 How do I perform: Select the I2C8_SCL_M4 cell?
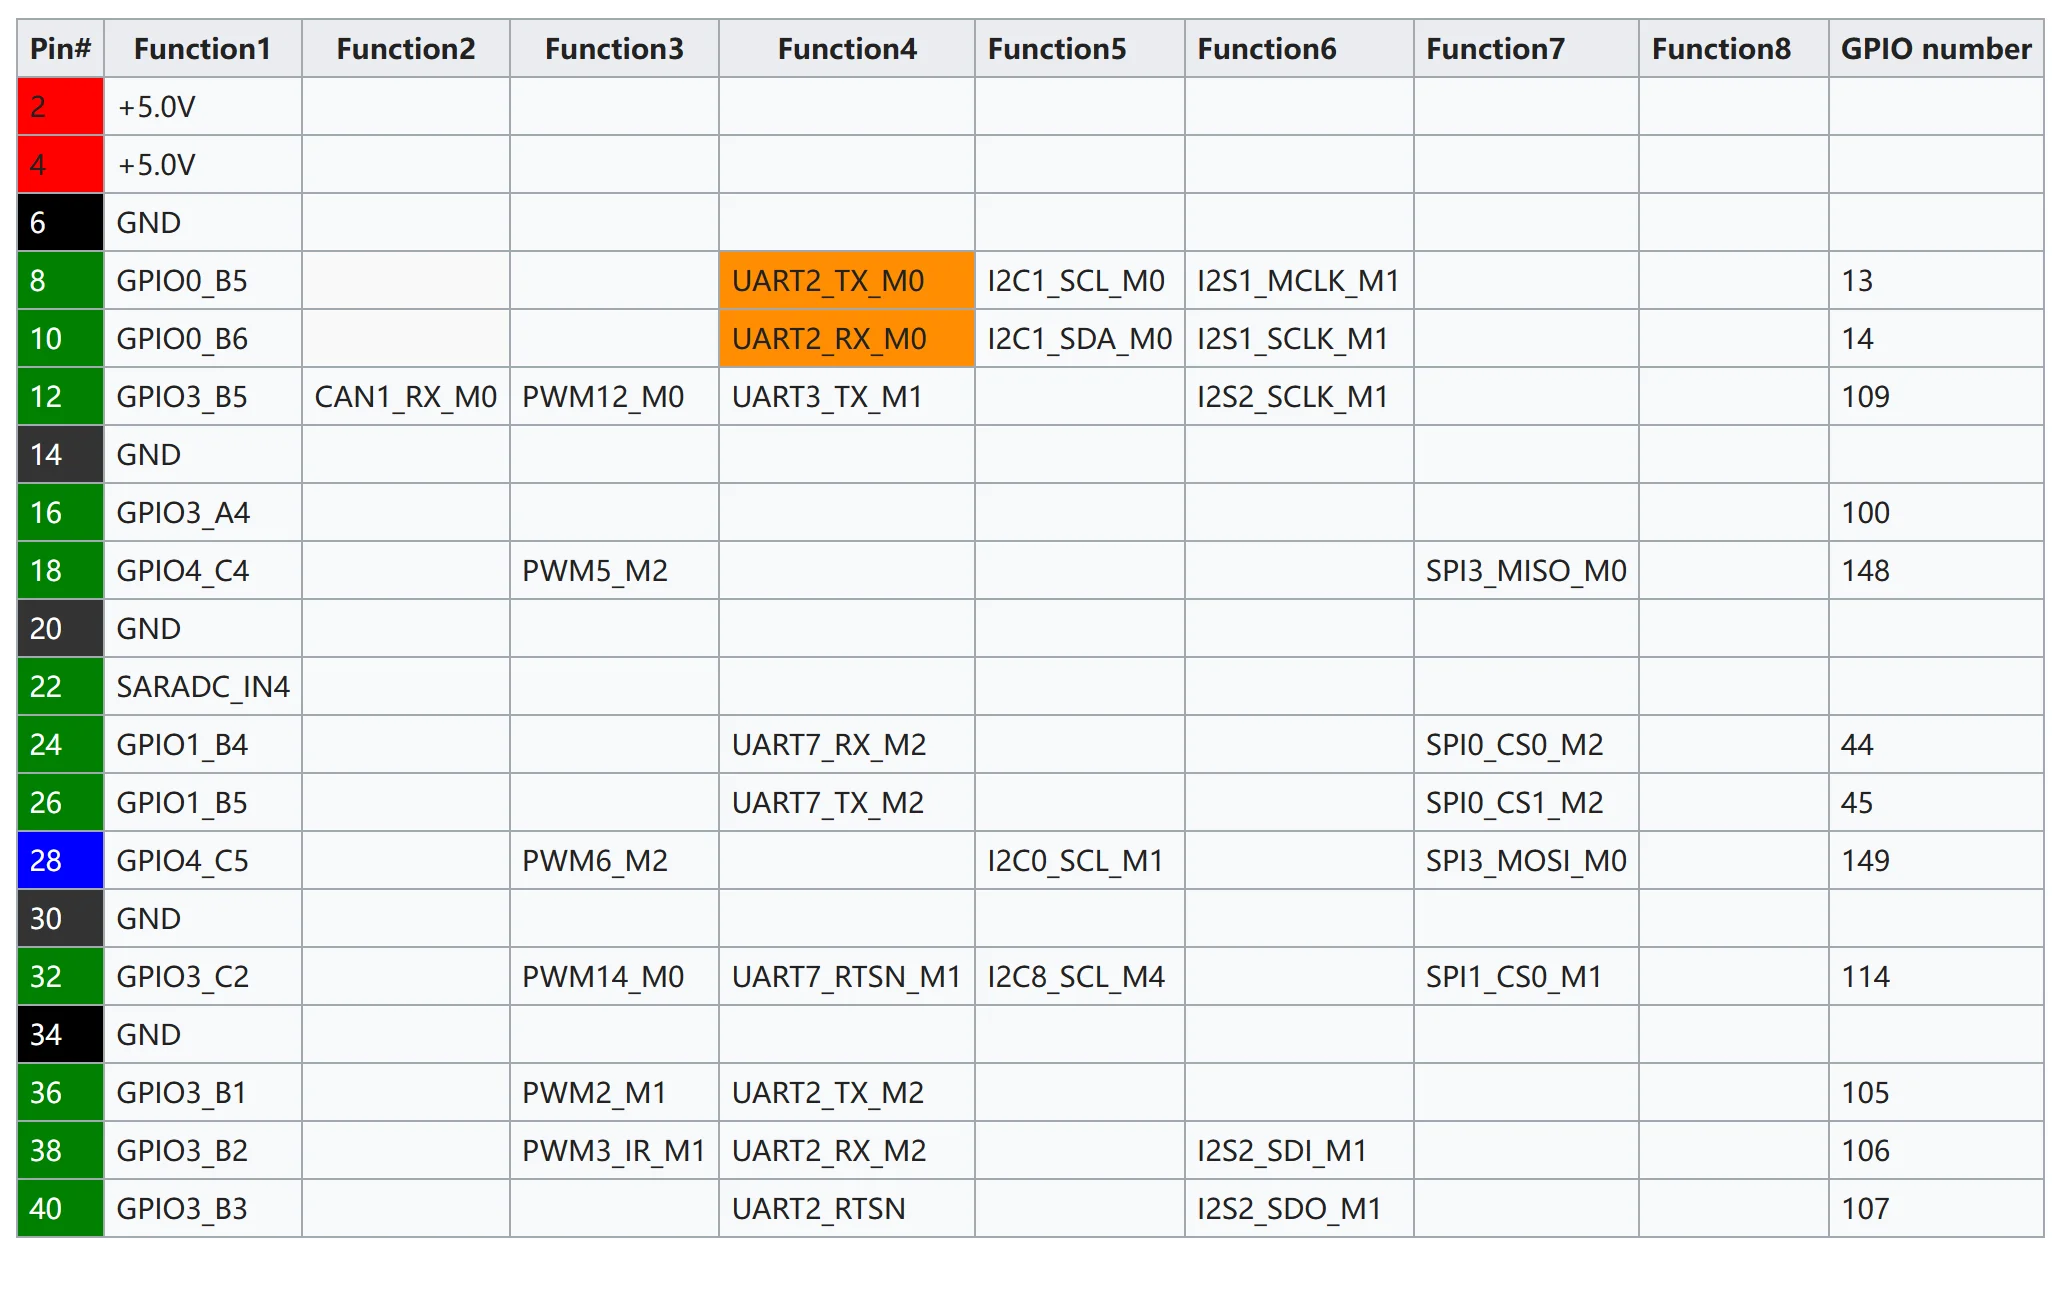point(1076,977)
